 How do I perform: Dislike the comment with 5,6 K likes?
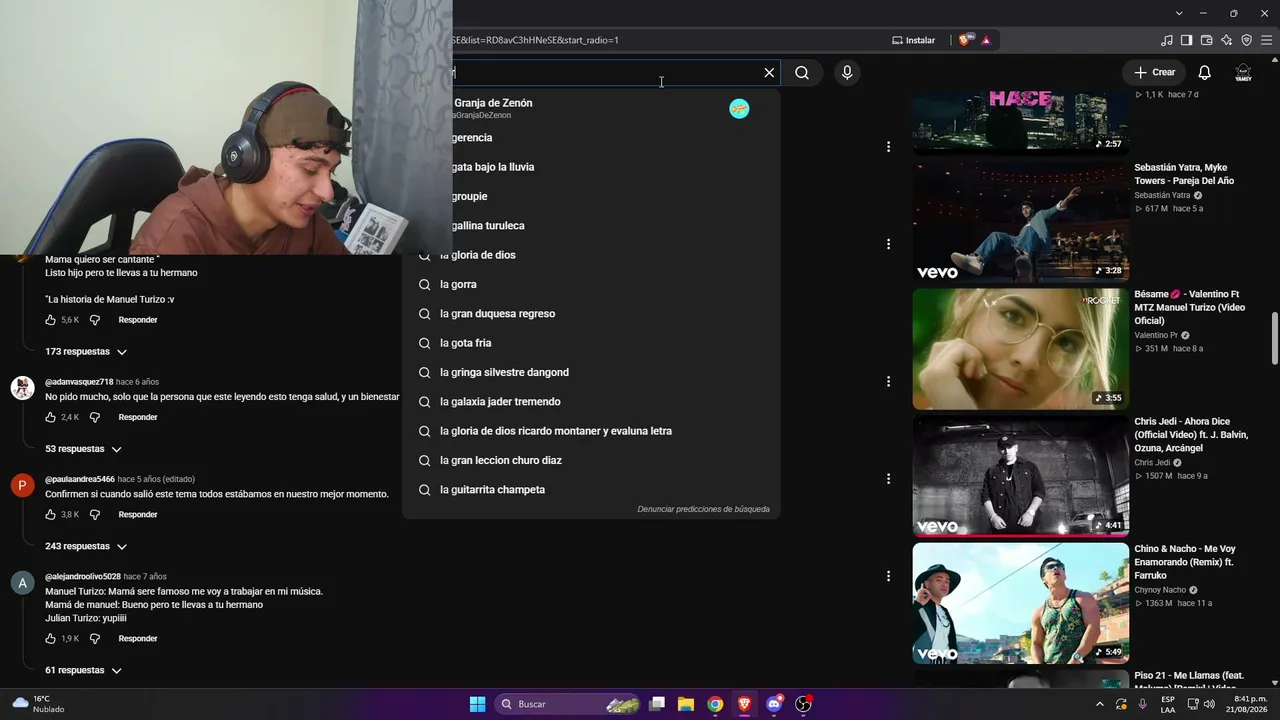coord(95,320)
